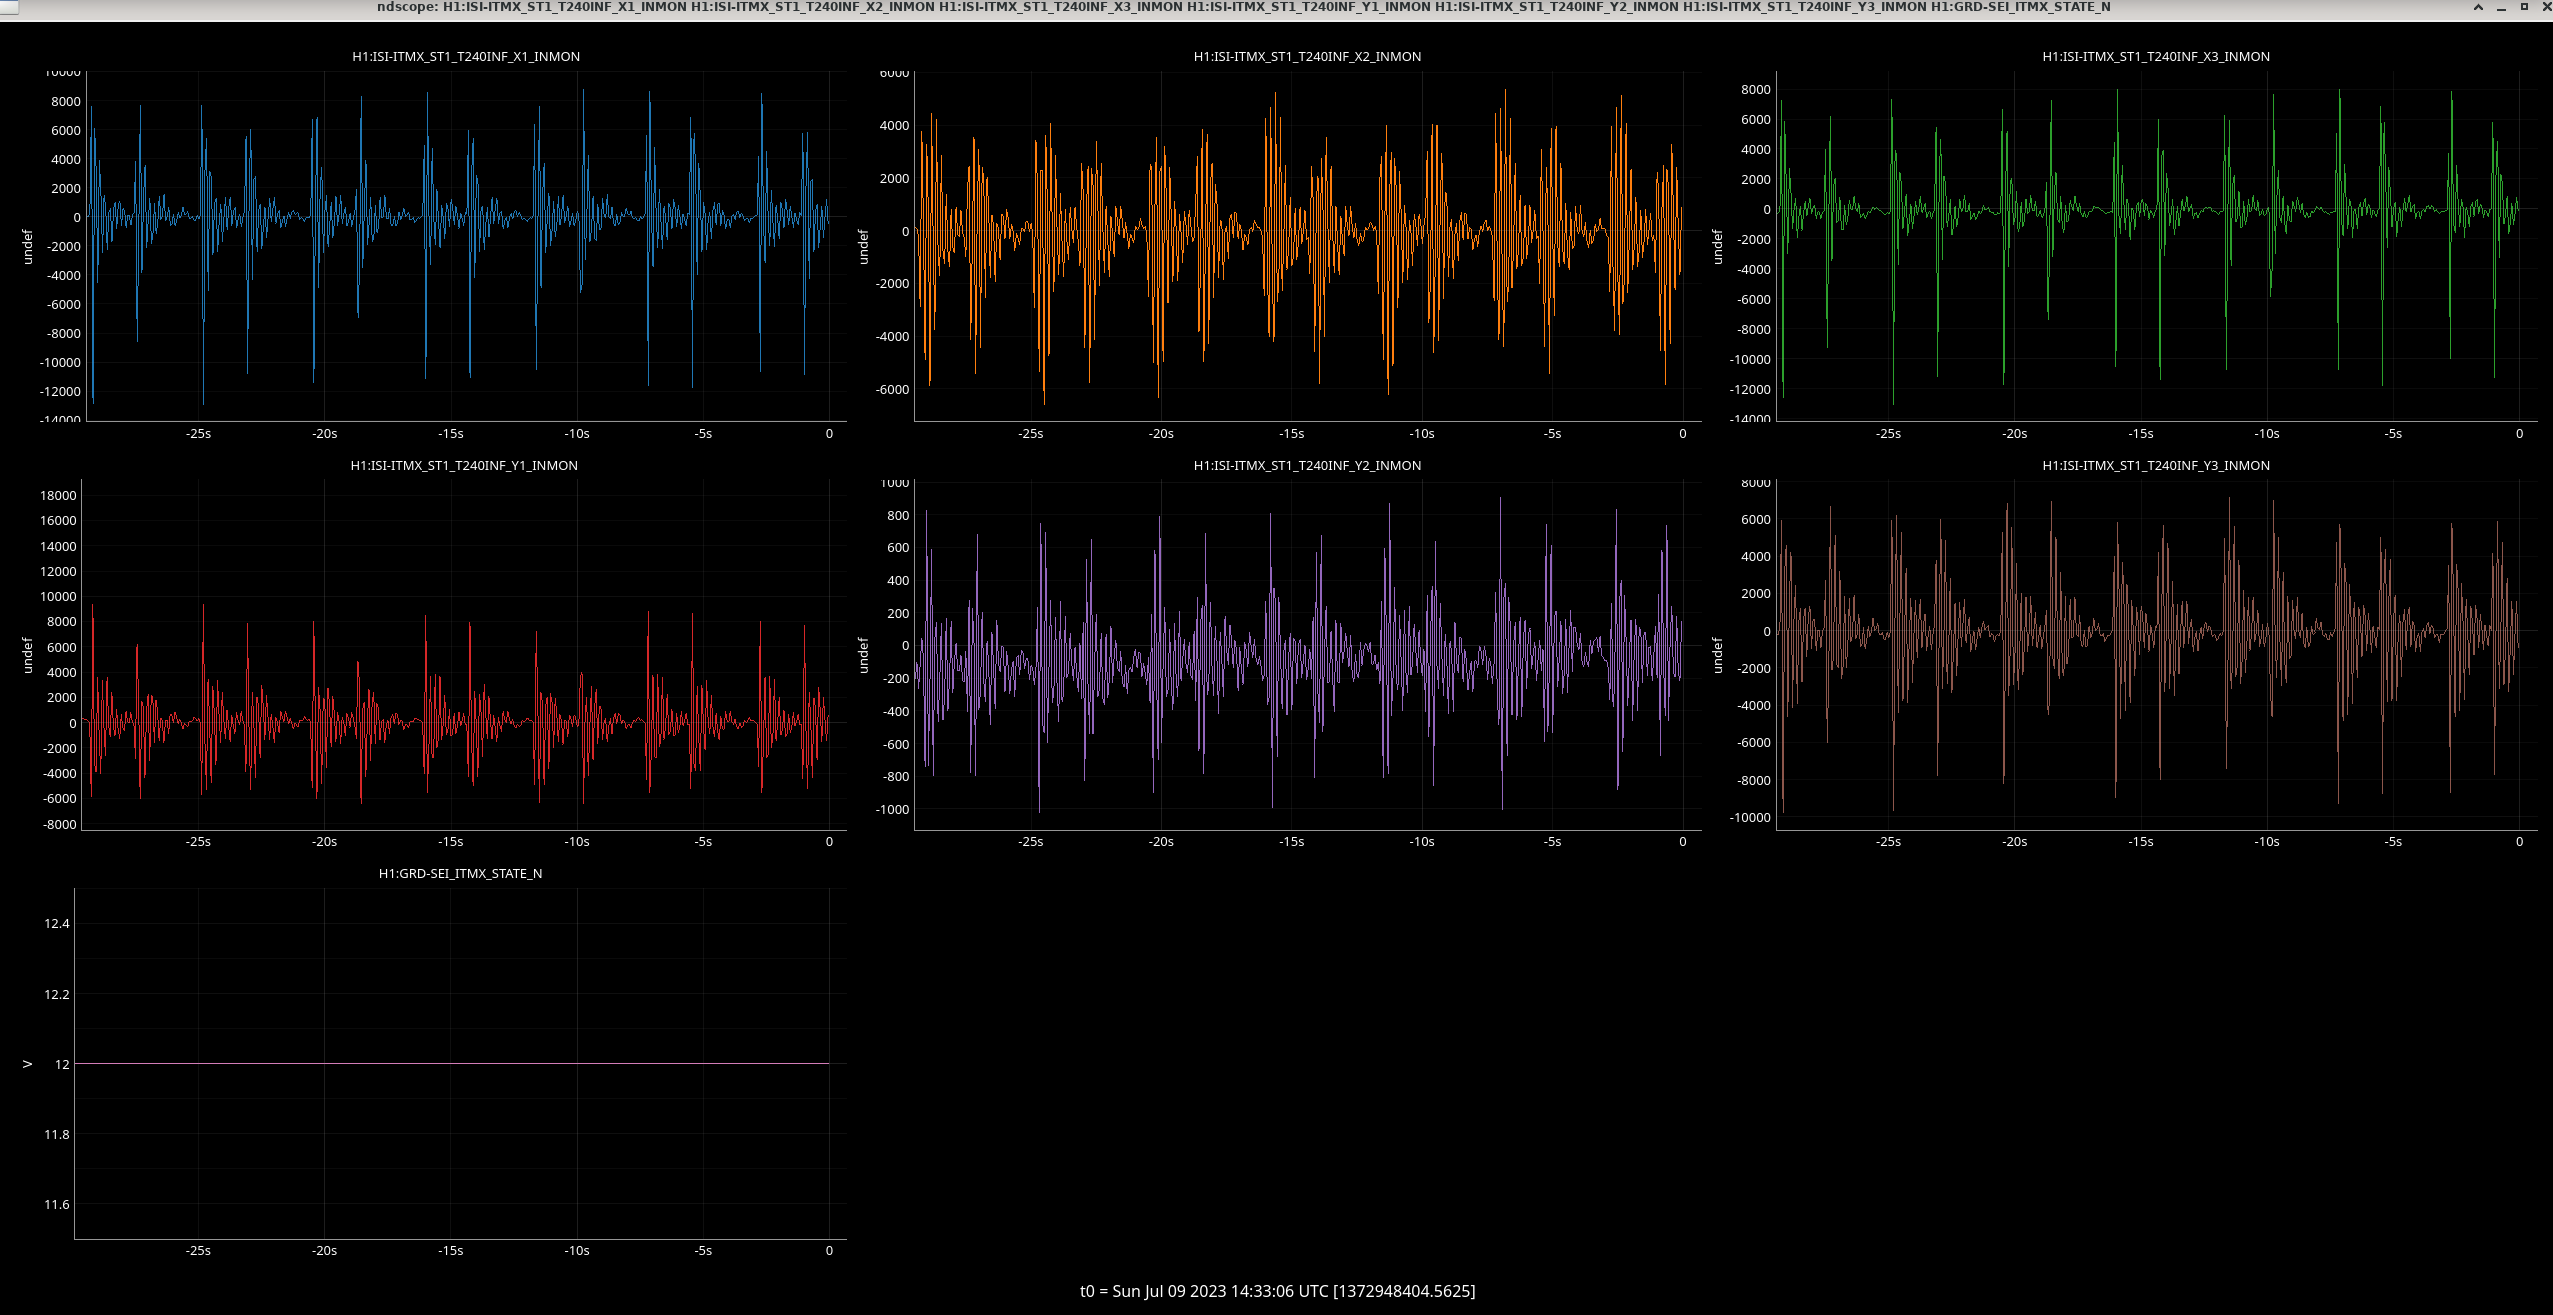The image size is (2553, 1315).
Task: Click the -15s tick on X3_INMON time axis
Action: (x=2141, y=434)
